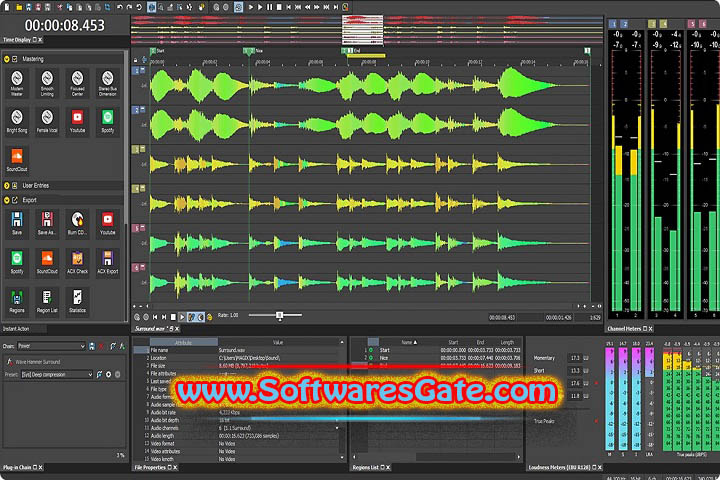Screen dimensions: 720x480
Task: Expand the User Entries section
Action: tap(6, 186)
